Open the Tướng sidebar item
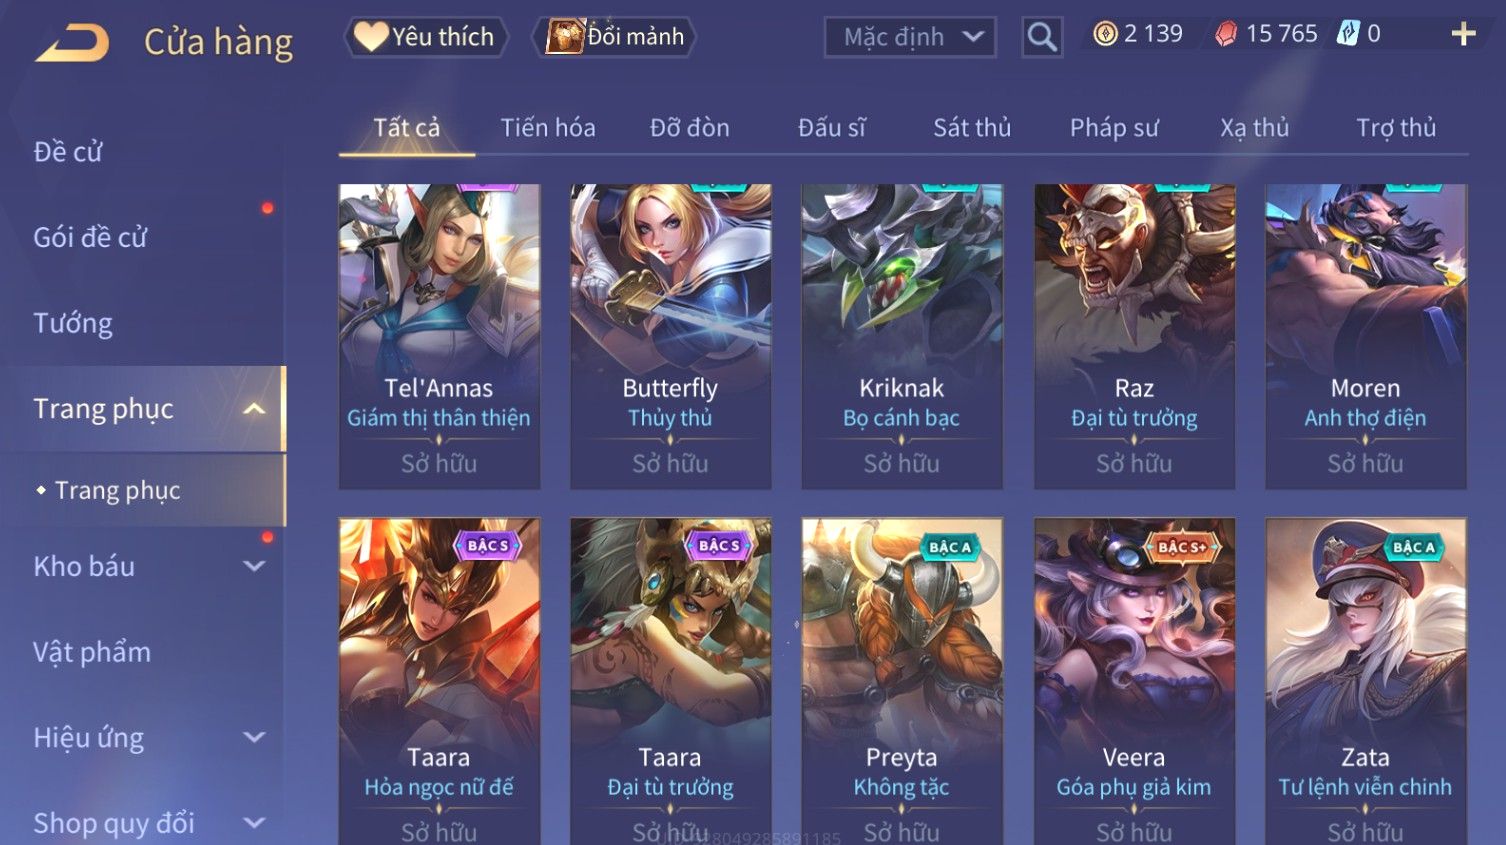The height and width of the screenshot is (845, 1506). [73, 324]
